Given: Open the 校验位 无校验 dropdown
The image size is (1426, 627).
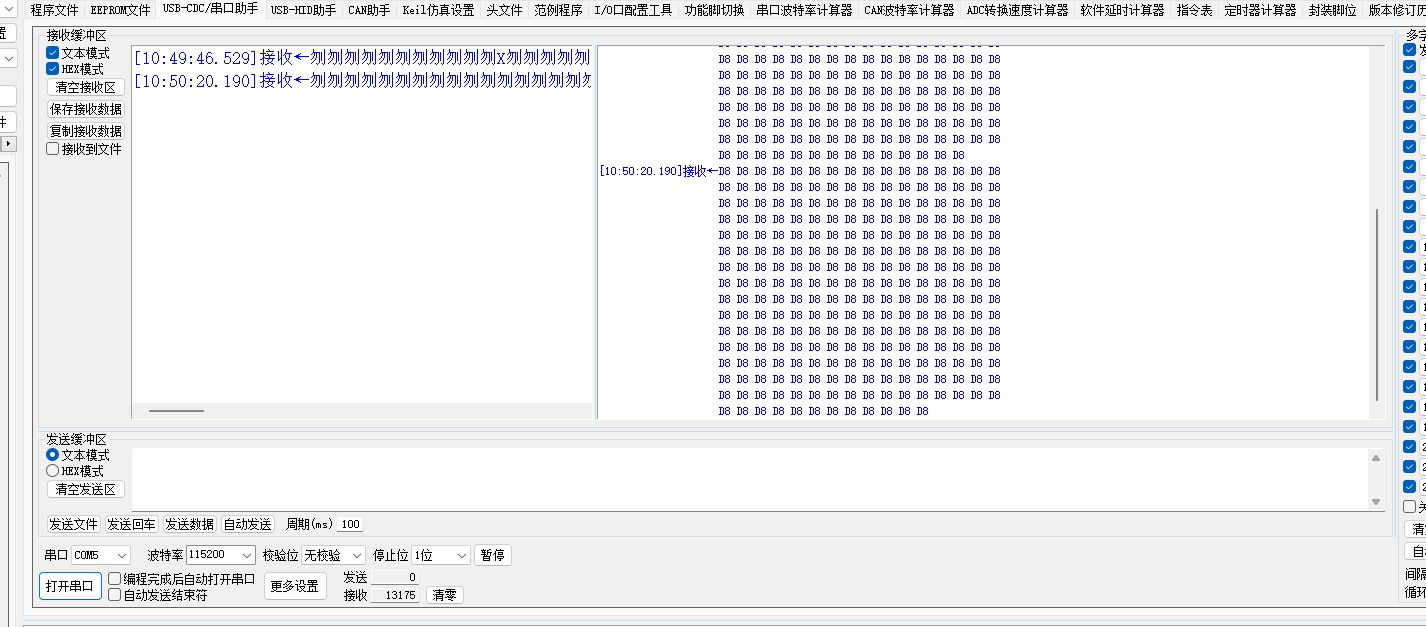Looking at the screenshot, I should pyautogui.click(x=334, y=555).
